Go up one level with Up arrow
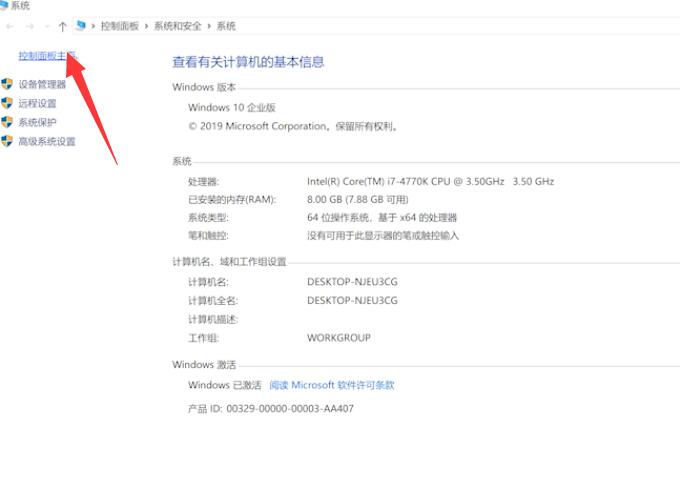680x488 pixels. pyautogui.click(x=62, y=26)
